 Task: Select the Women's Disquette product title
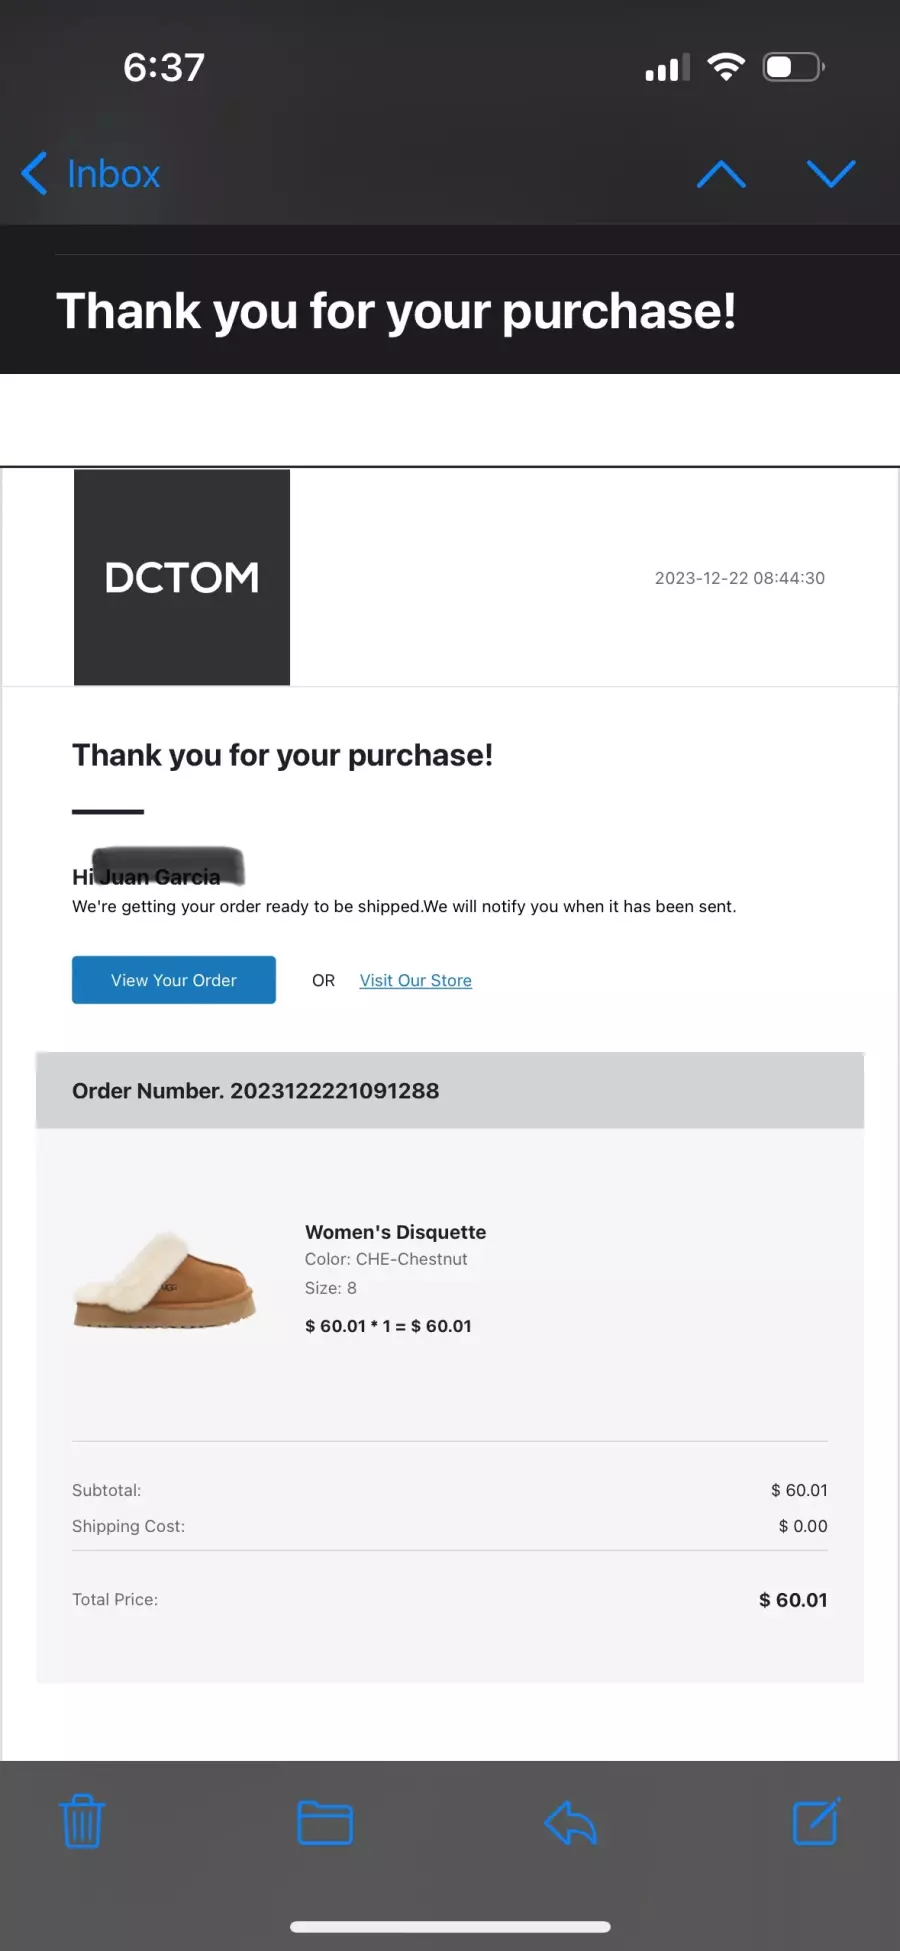396,1232
